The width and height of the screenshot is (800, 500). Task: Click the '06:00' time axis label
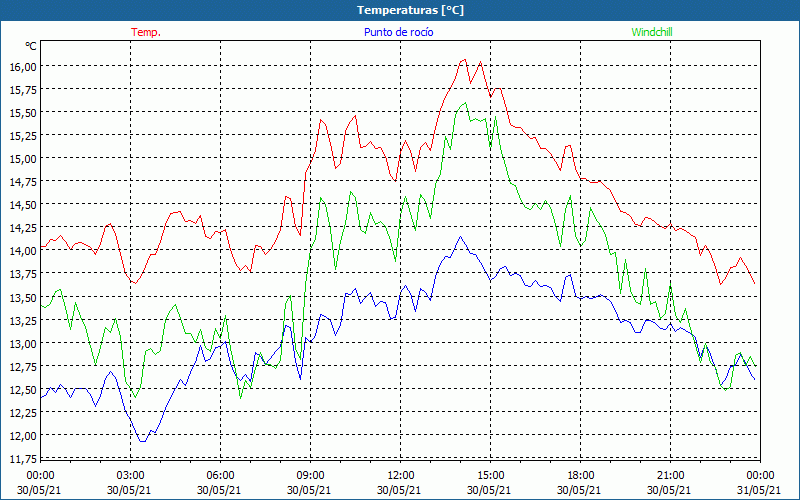tap(220, 476)
